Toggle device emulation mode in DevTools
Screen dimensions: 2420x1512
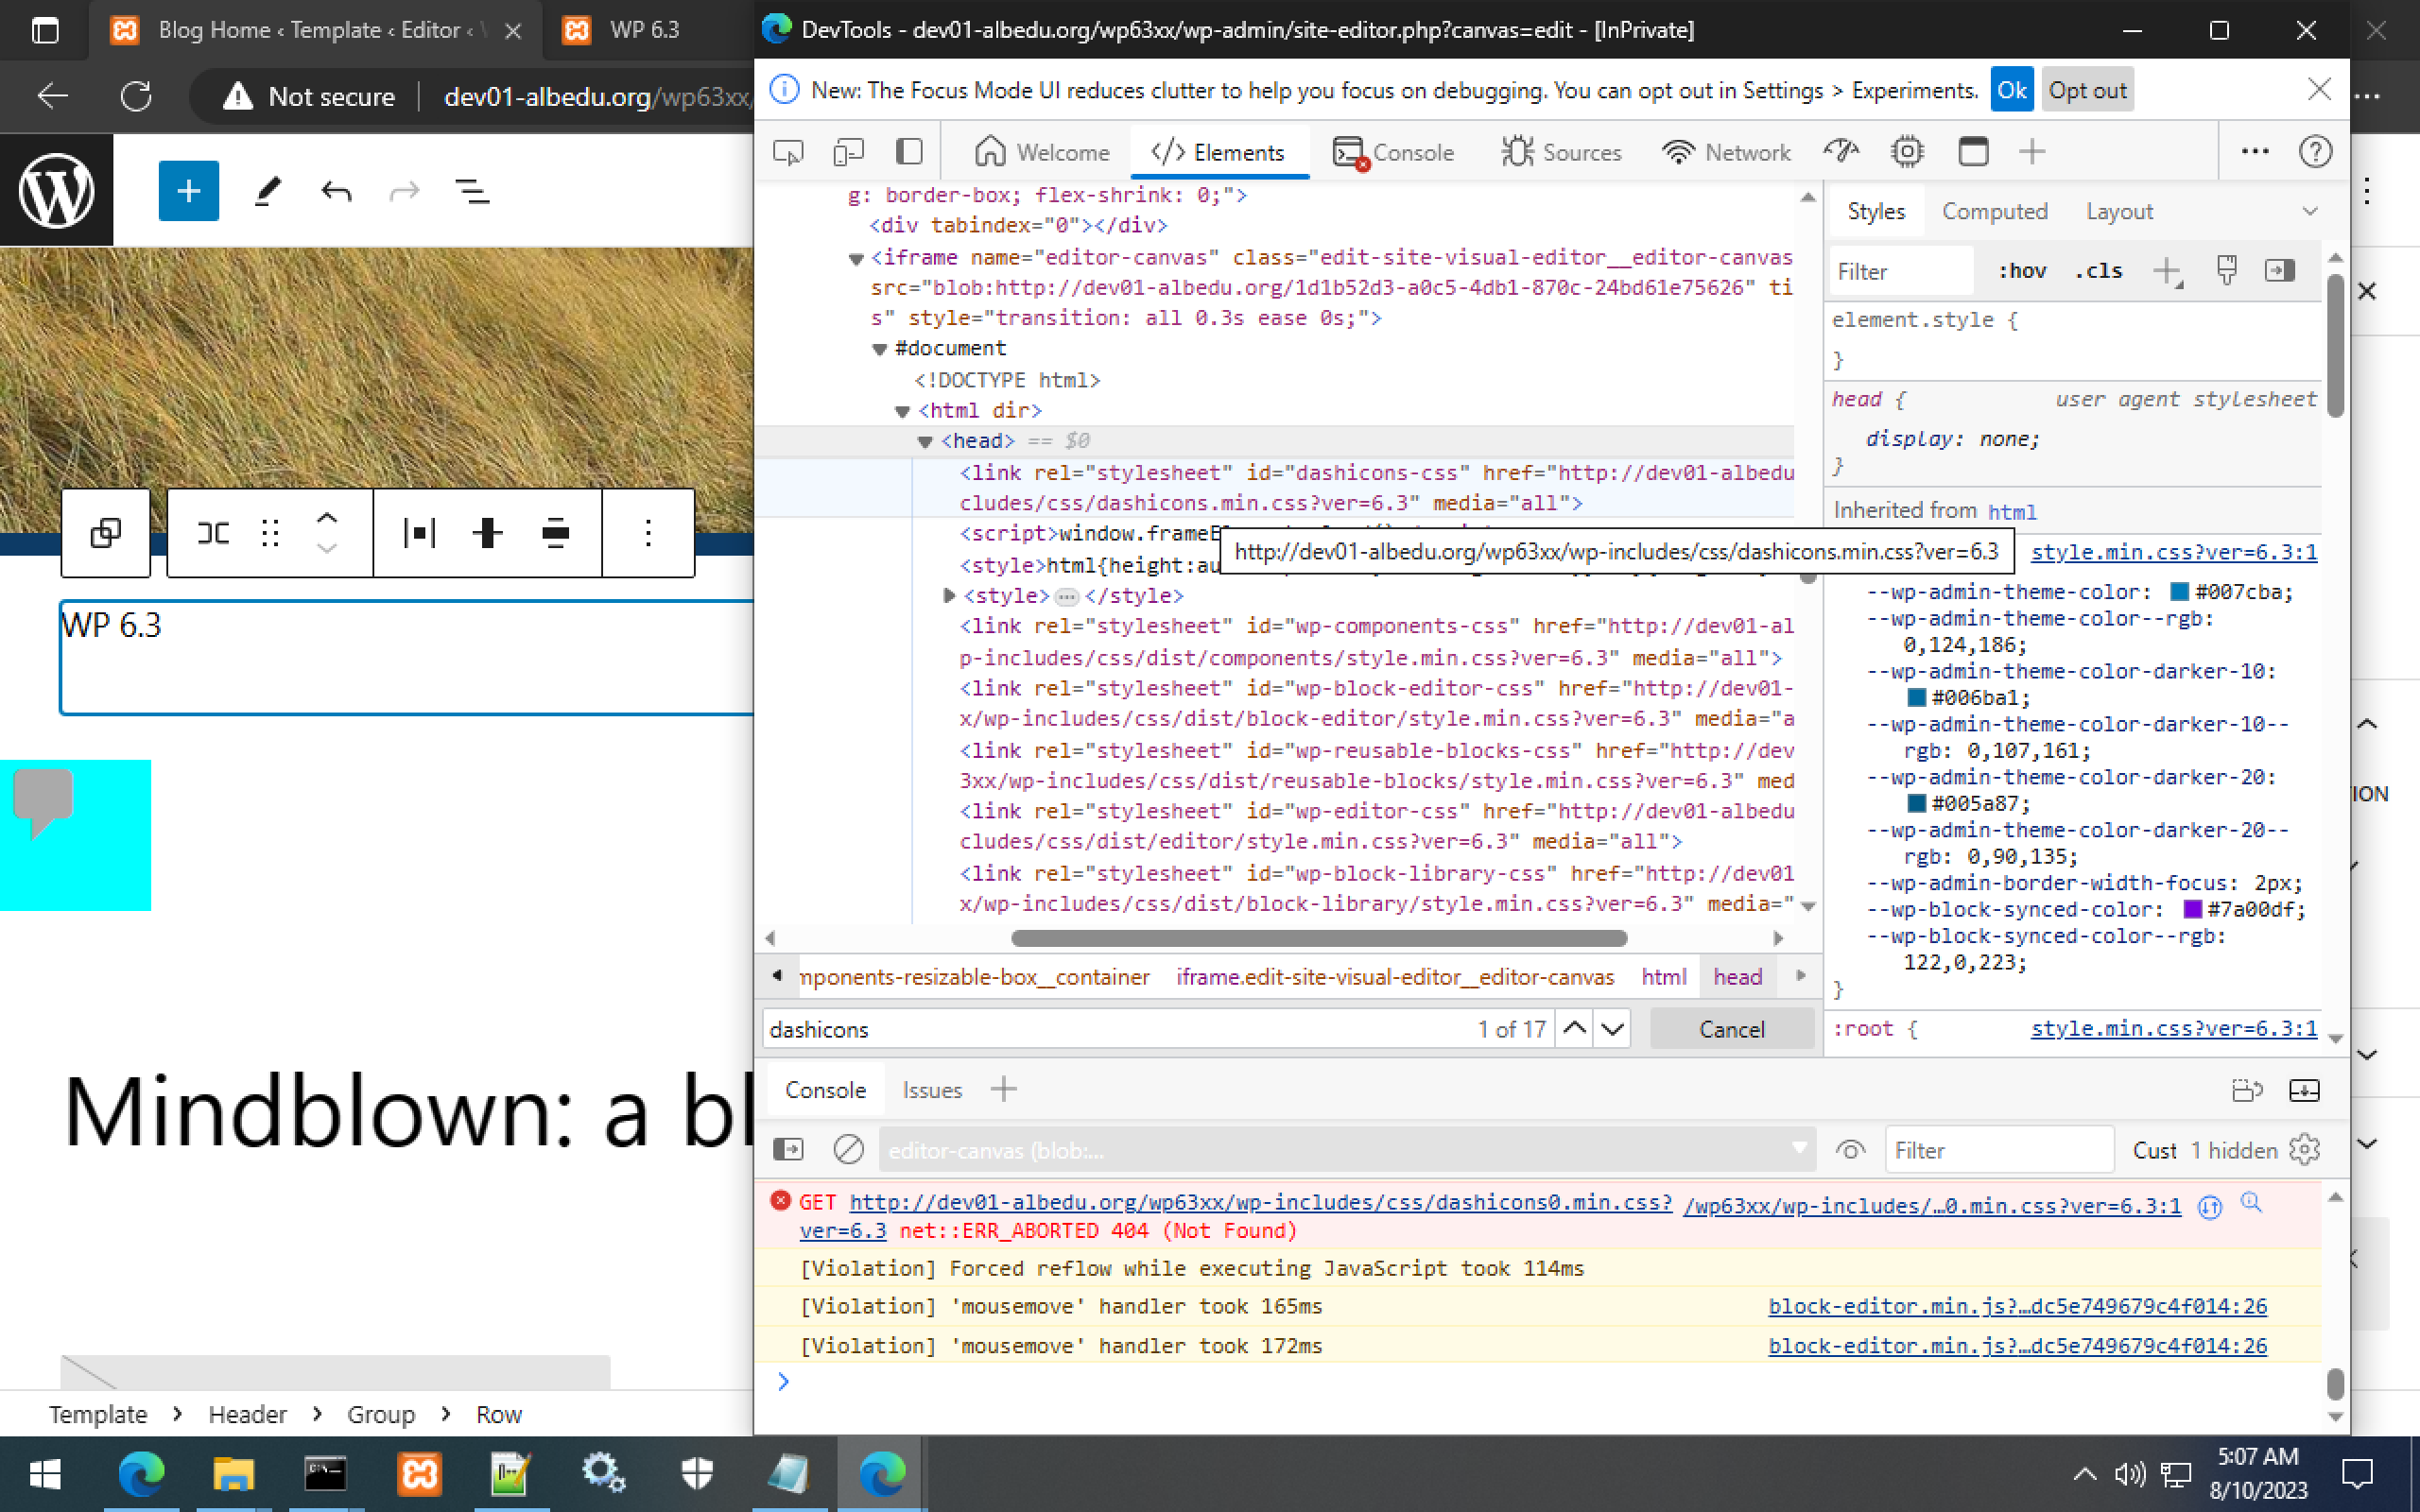click(847, 151)
